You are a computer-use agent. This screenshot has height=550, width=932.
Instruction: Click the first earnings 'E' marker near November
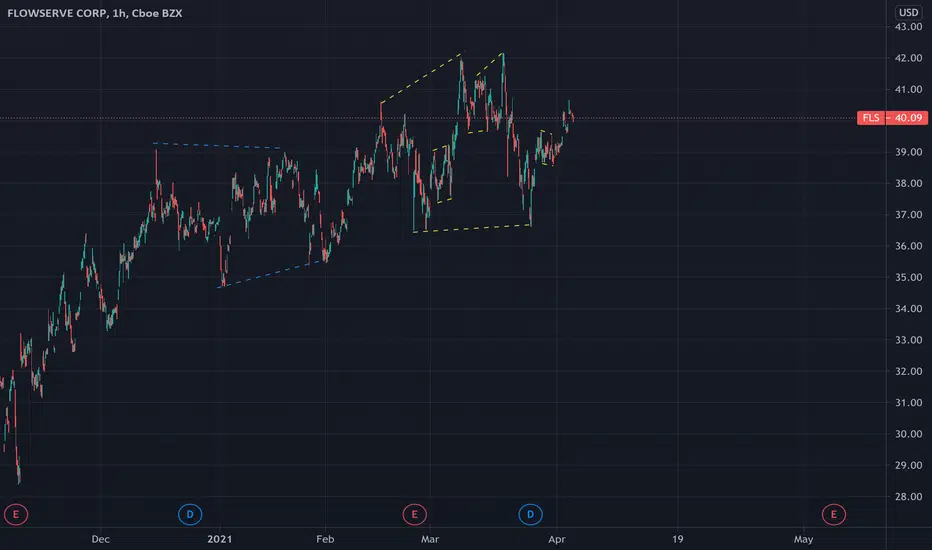(x=16, y=514)
